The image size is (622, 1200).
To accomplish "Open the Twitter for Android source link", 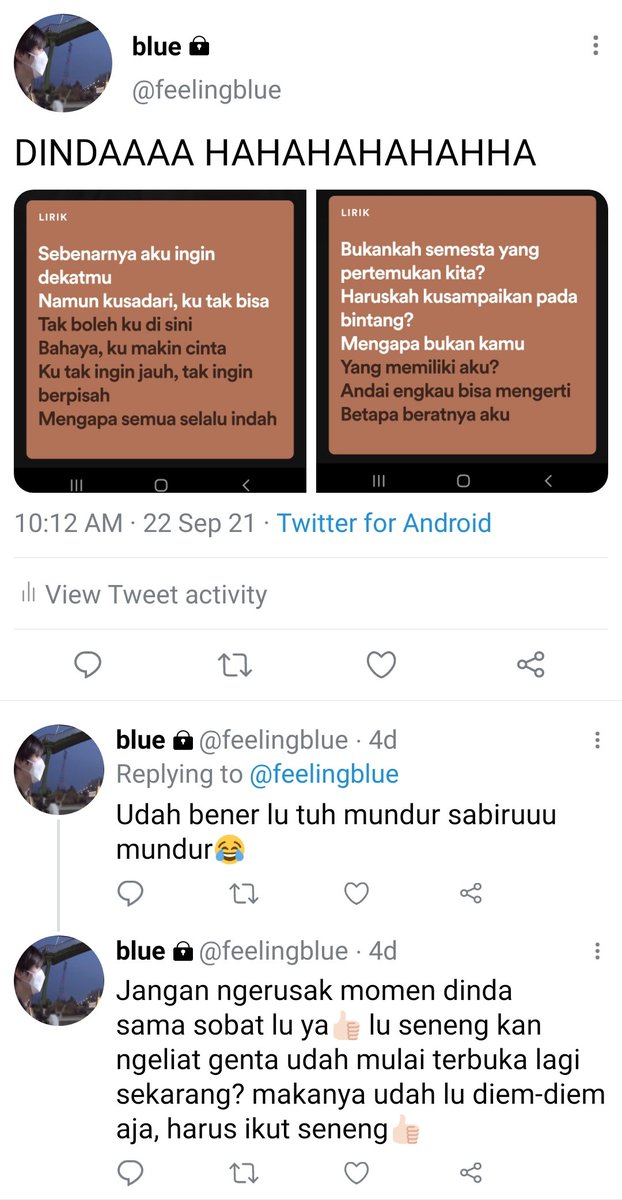I will (x=384, y=523).
